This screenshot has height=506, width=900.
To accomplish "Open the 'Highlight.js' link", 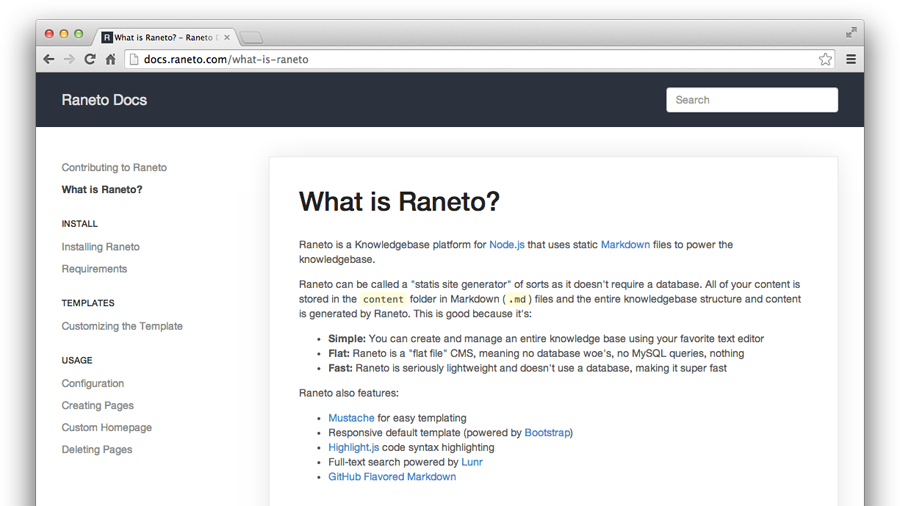I will [x=354, y=447].
